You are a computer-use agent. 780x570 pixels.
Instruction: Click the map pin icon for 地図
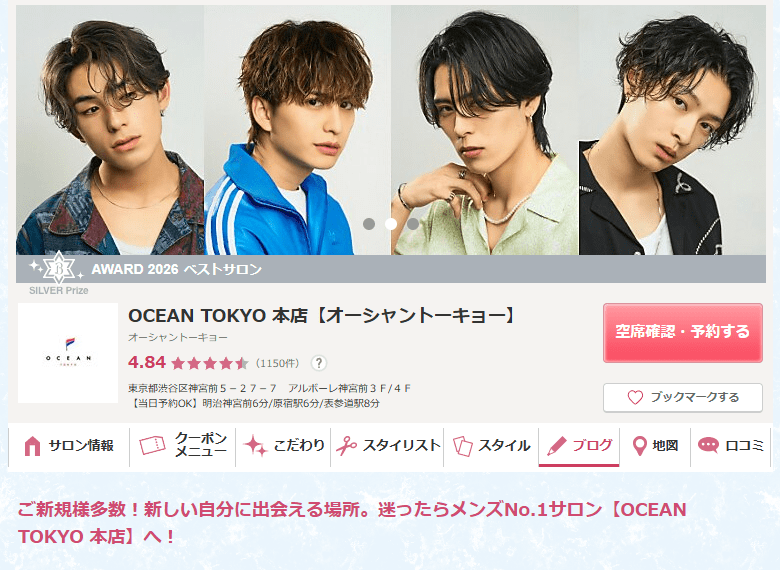(639, 446)
